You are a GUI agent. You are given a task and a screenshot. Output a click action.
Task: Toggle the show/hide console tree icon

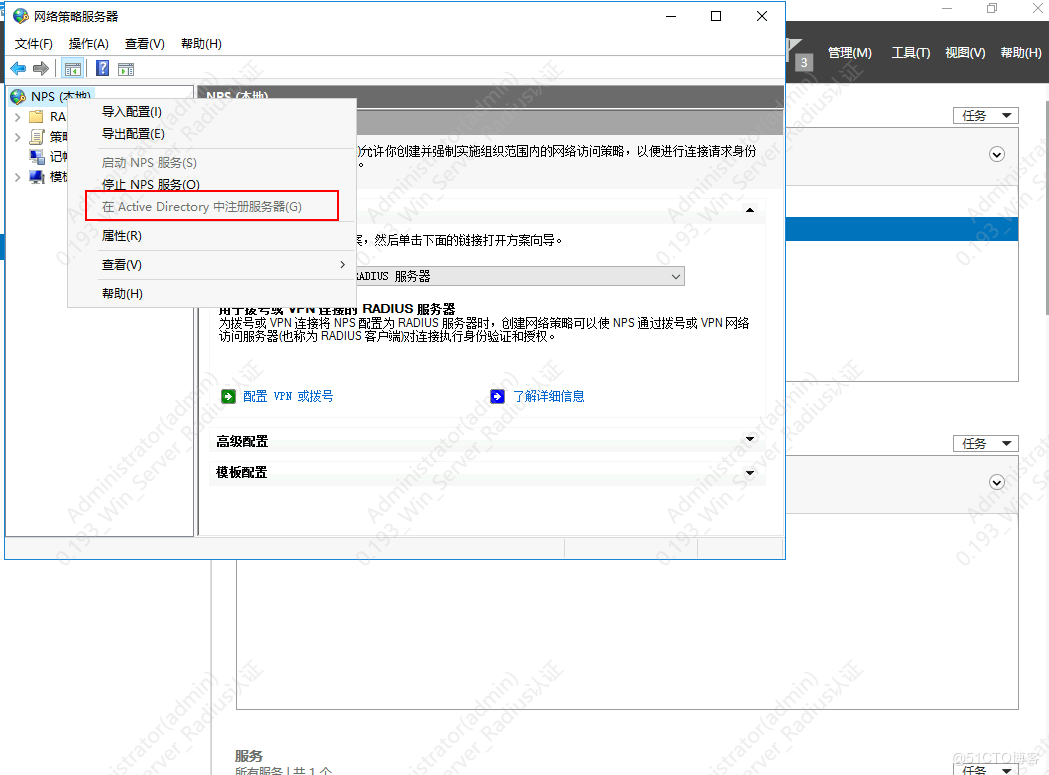(72, 68)
